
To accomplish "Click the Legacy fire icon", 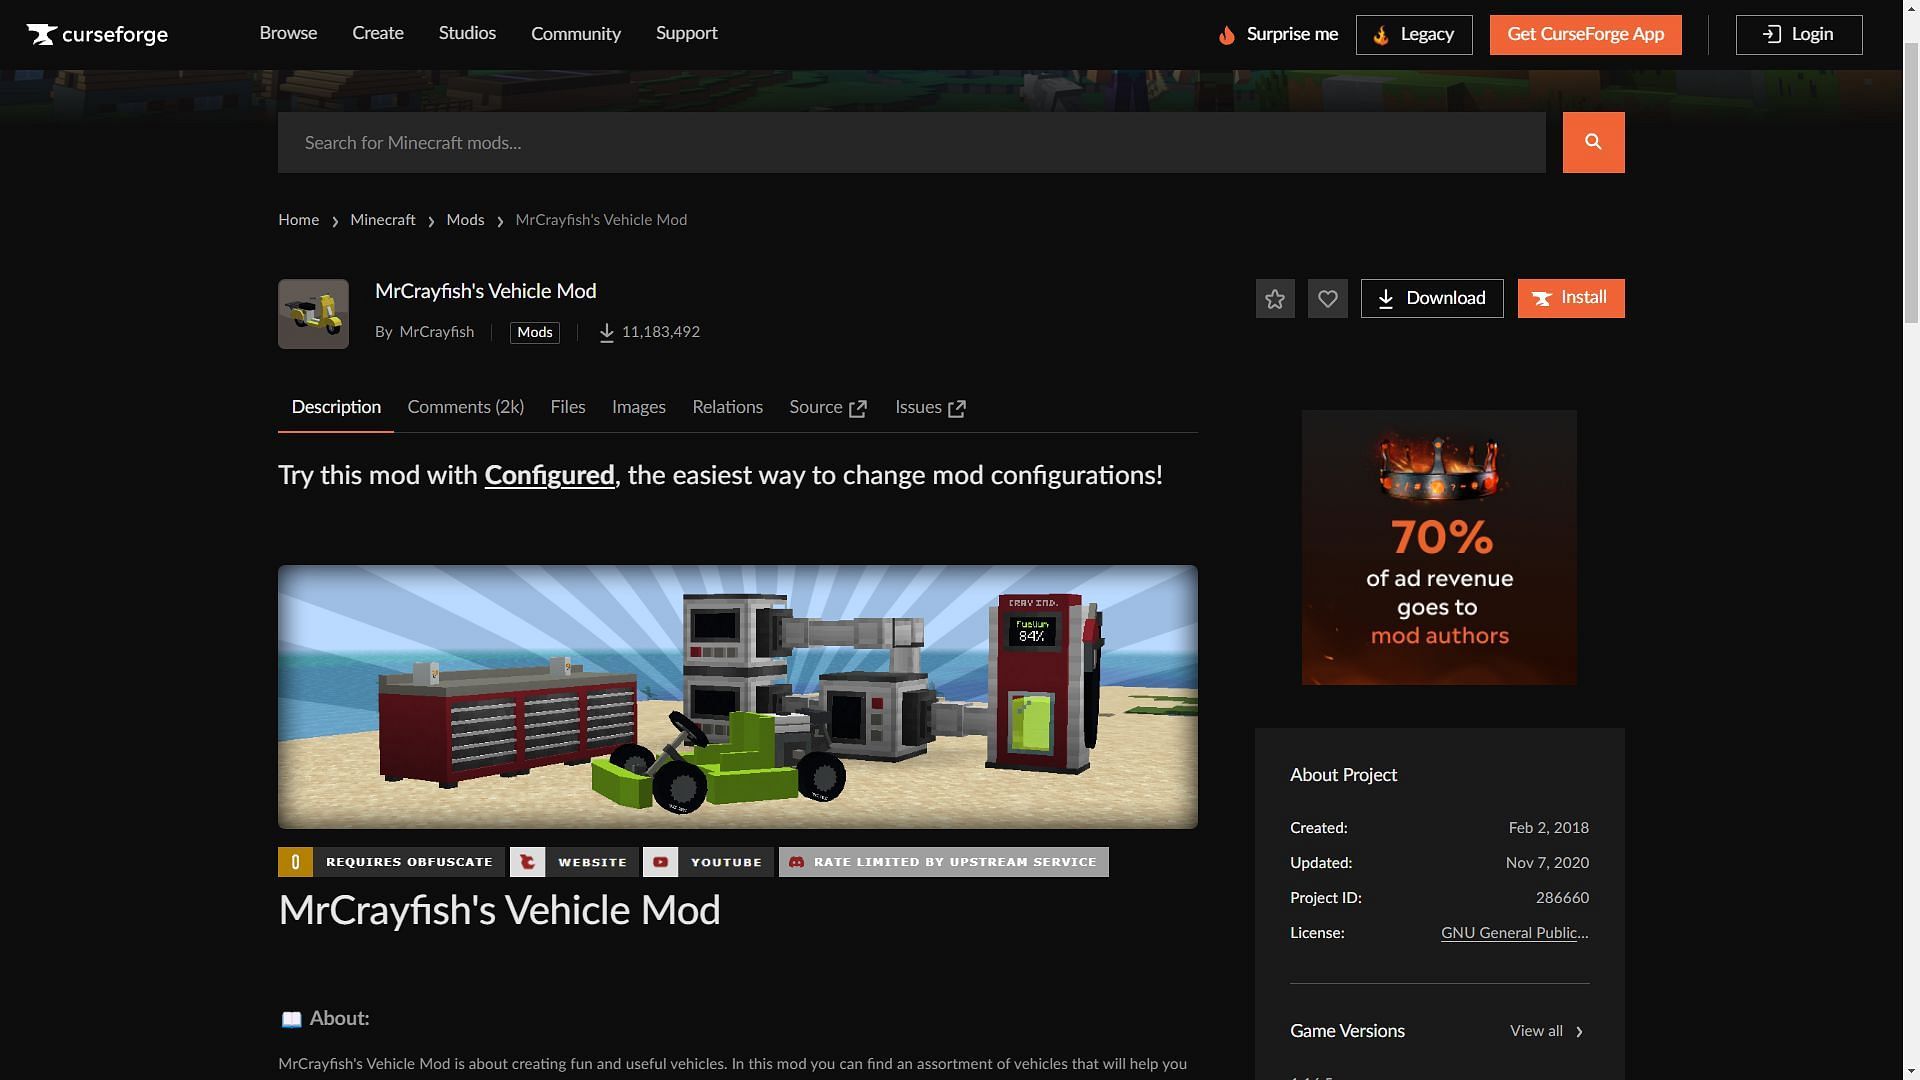I will 1382,34.
